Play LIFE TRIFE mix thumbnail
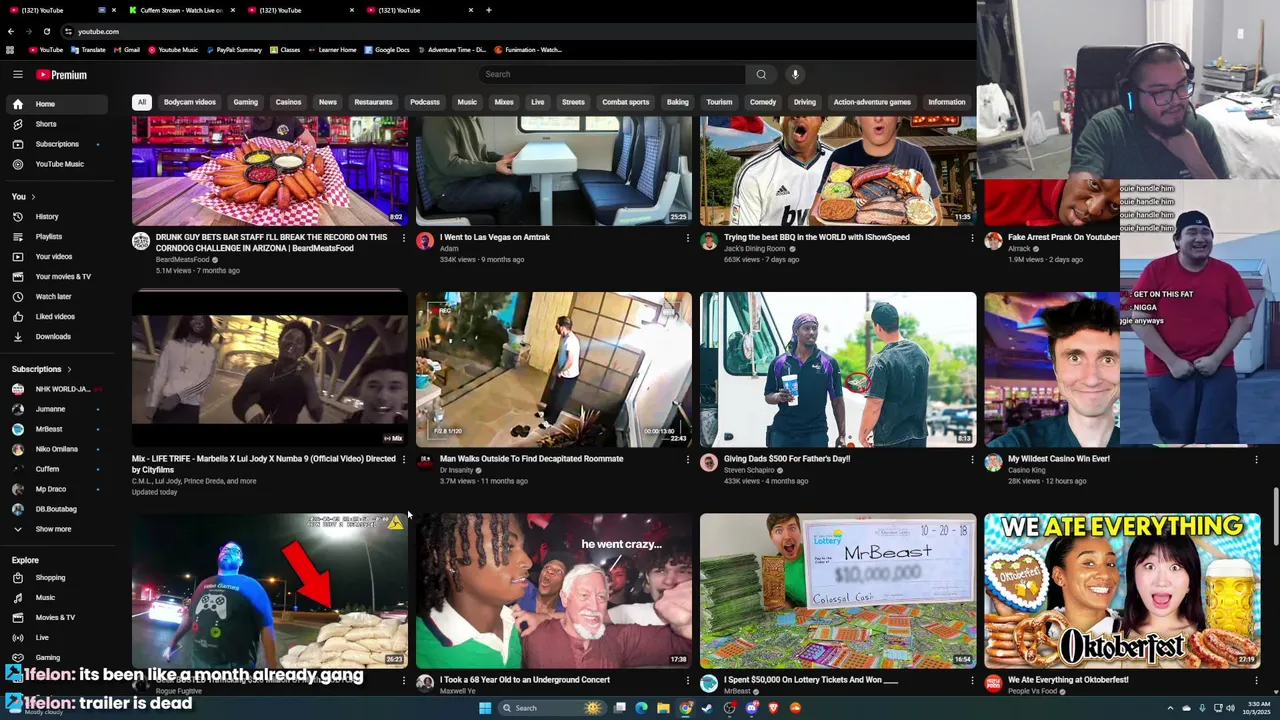 click(x=269, y=369)
